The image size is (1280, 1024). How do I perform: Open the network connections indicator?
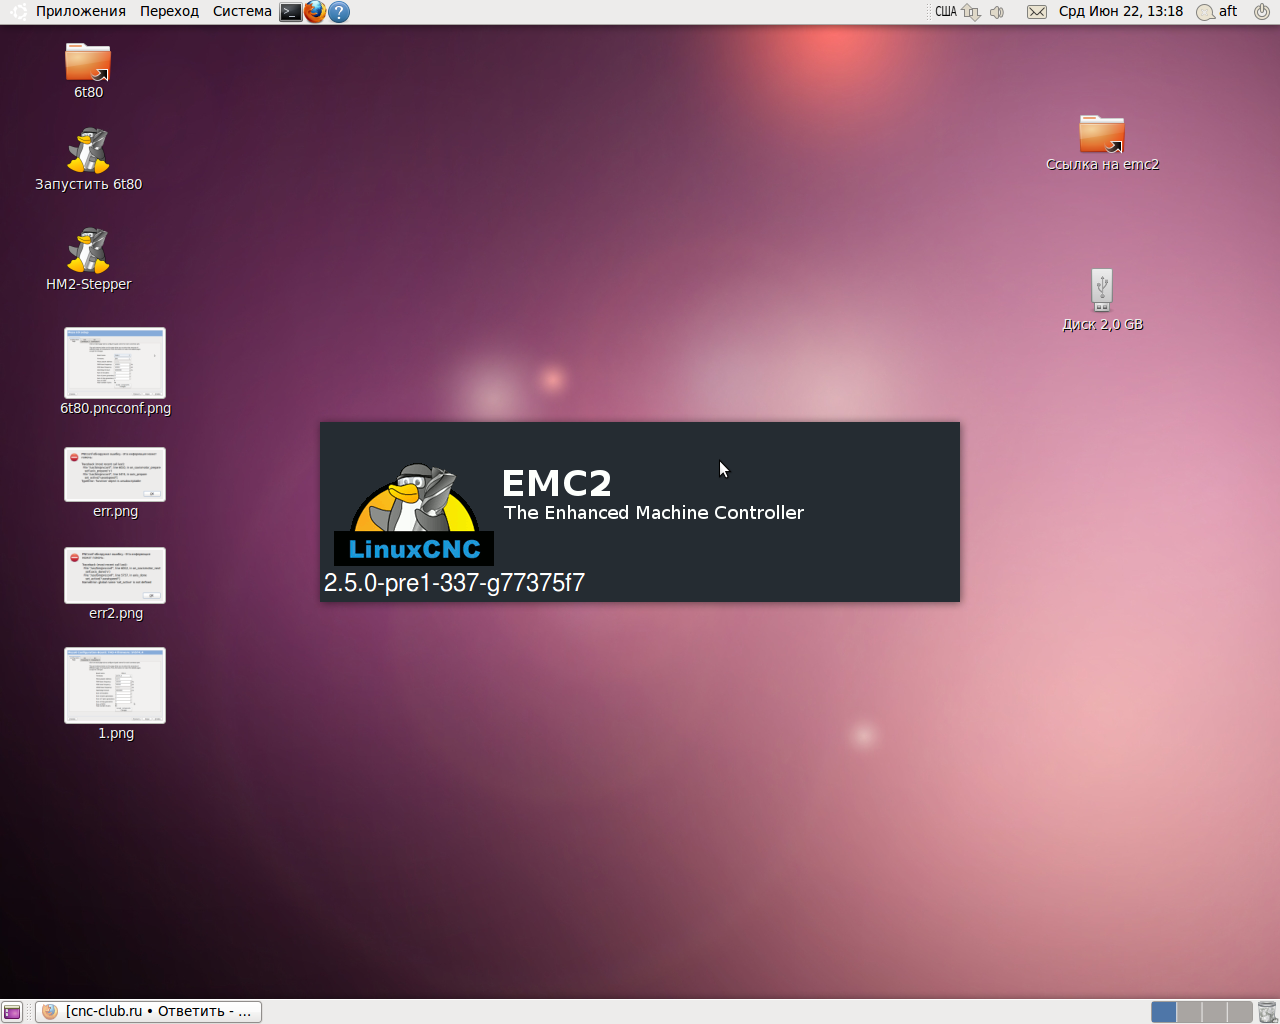[971, 12]
